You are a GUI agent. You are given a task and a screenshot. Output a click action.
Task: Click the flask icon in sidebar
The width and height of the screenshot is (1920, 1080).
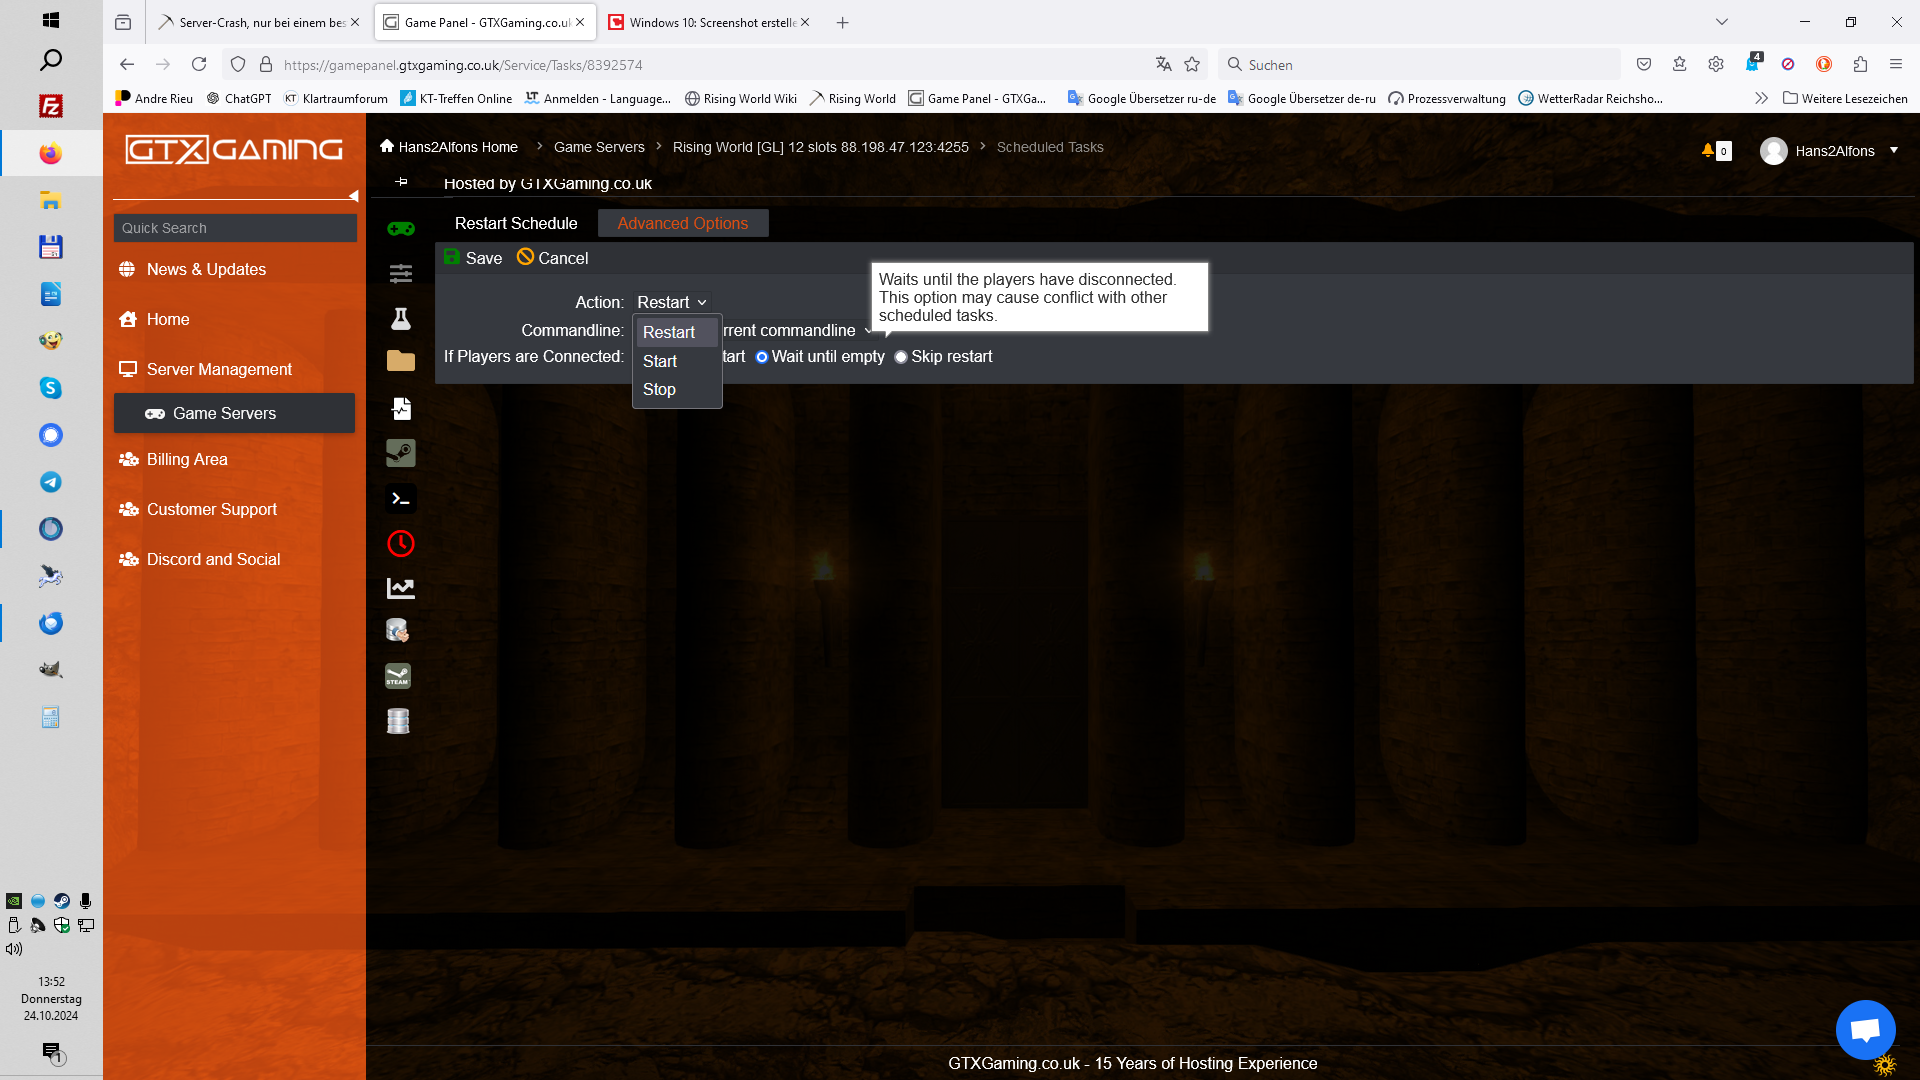coord(401,318)
